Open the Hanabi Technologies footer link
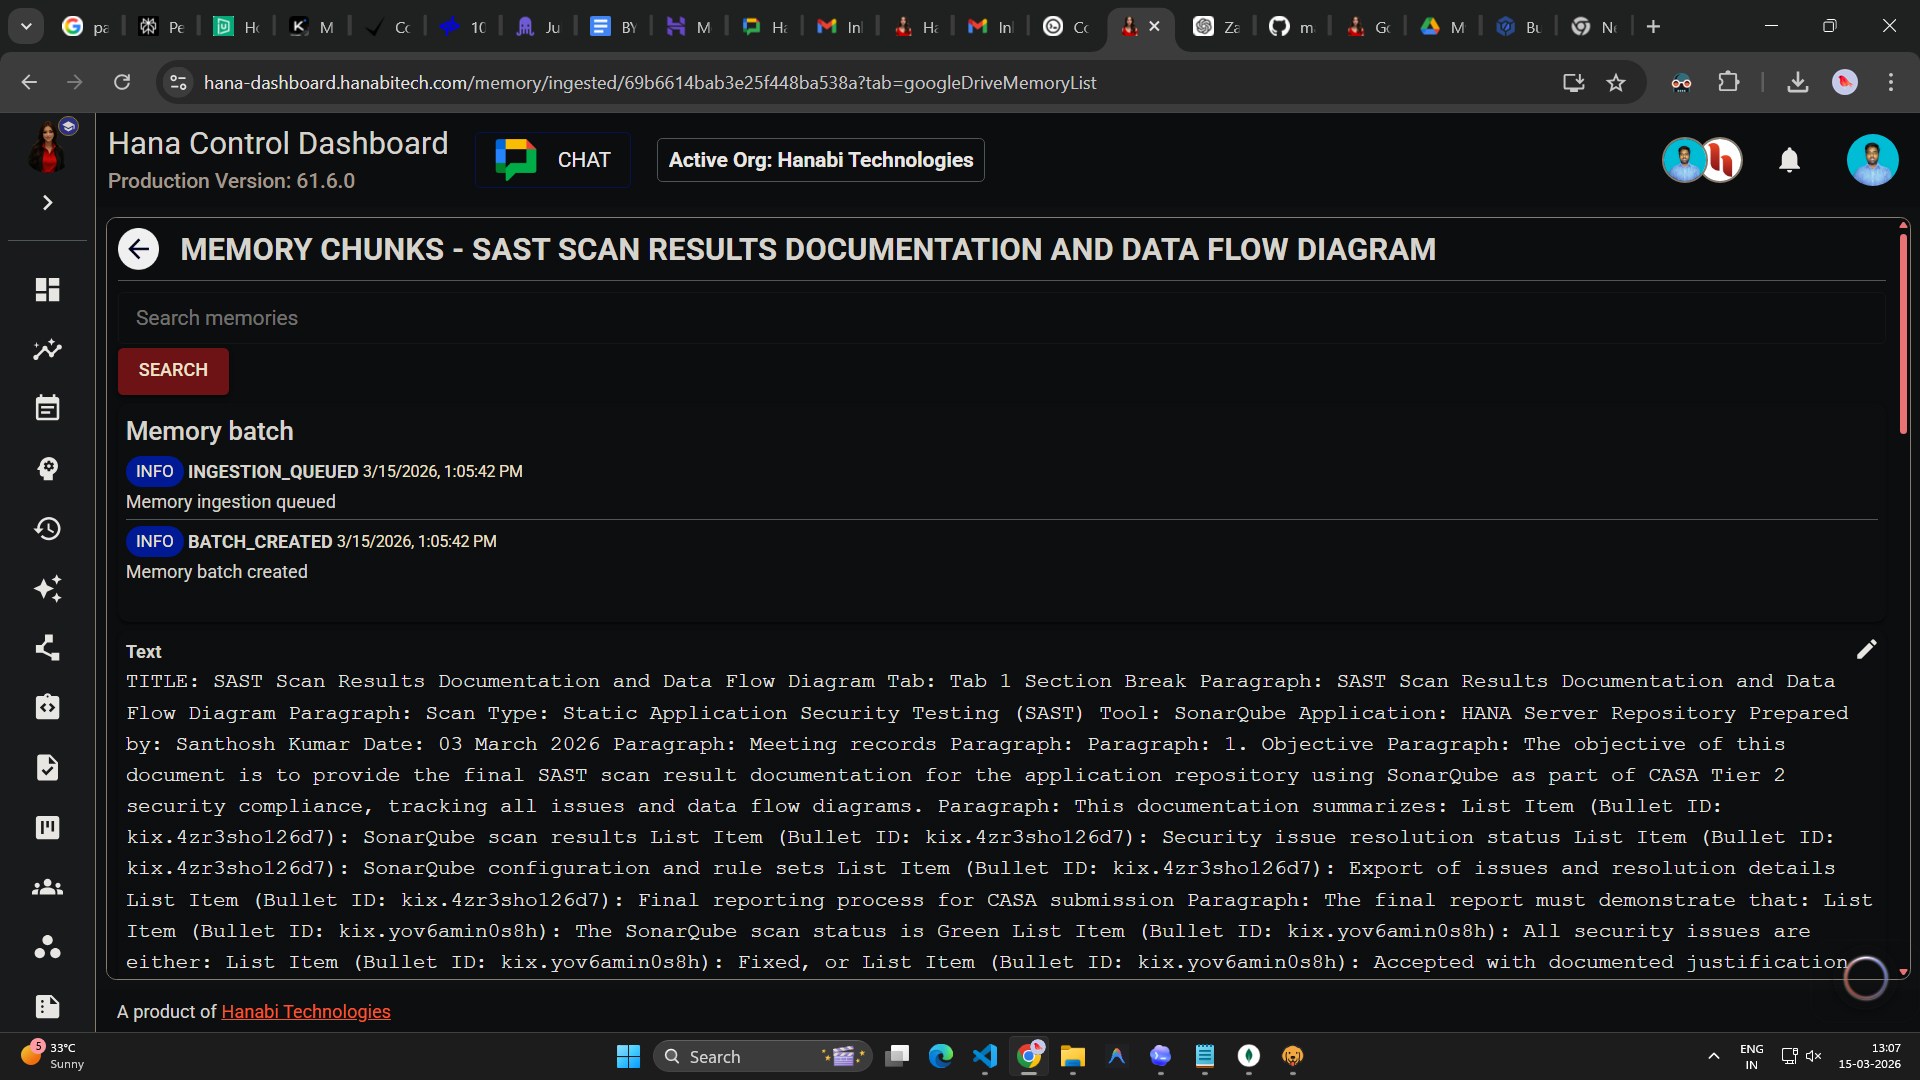The height and width of the screenshot is (1080, 1920). click(x=305, y=1011)
